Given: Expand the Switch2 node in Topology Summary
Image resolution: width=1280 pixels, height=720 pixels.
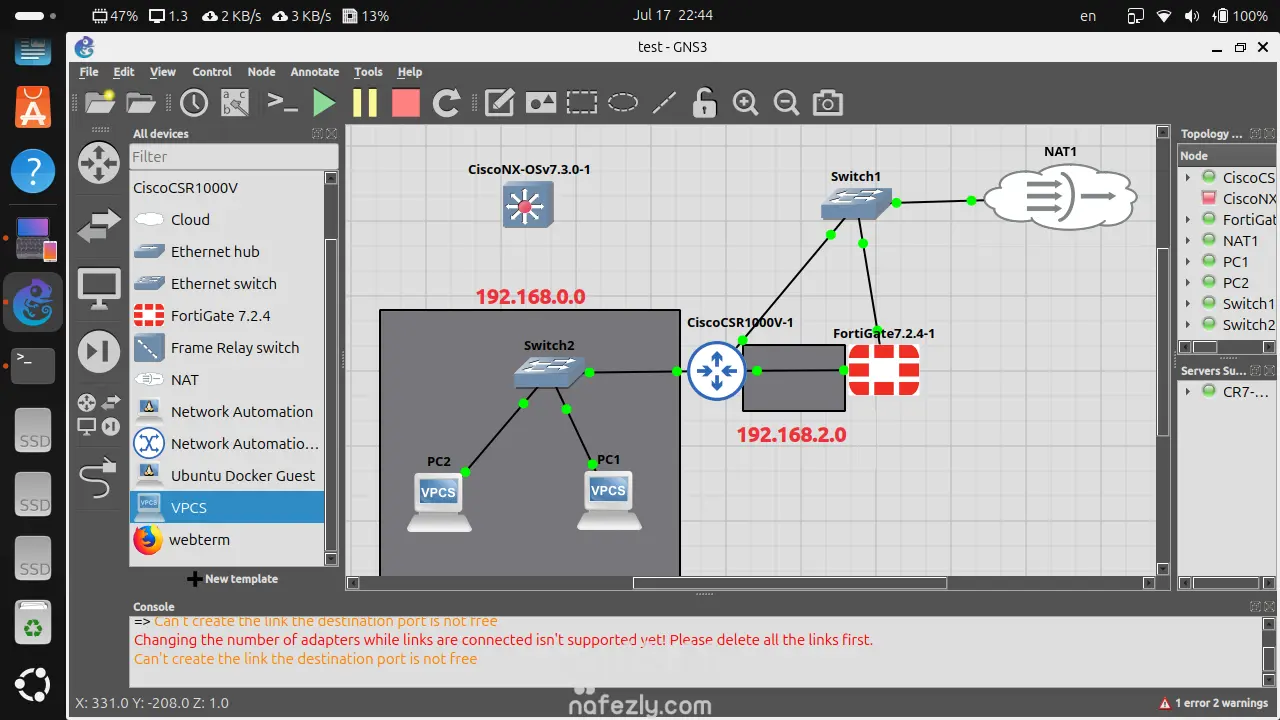Looking at the screenshot, I should [1188, 325].
